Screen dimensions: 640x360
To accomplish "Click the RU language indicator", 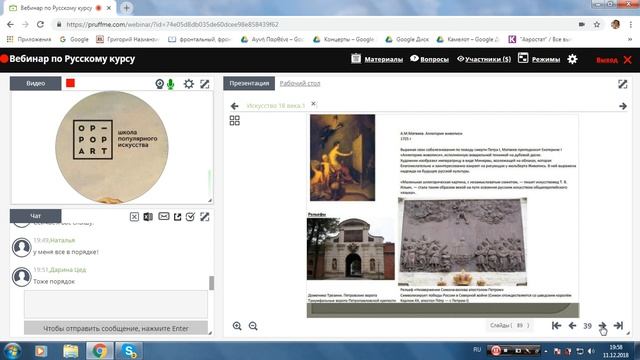I will point(477,350).
